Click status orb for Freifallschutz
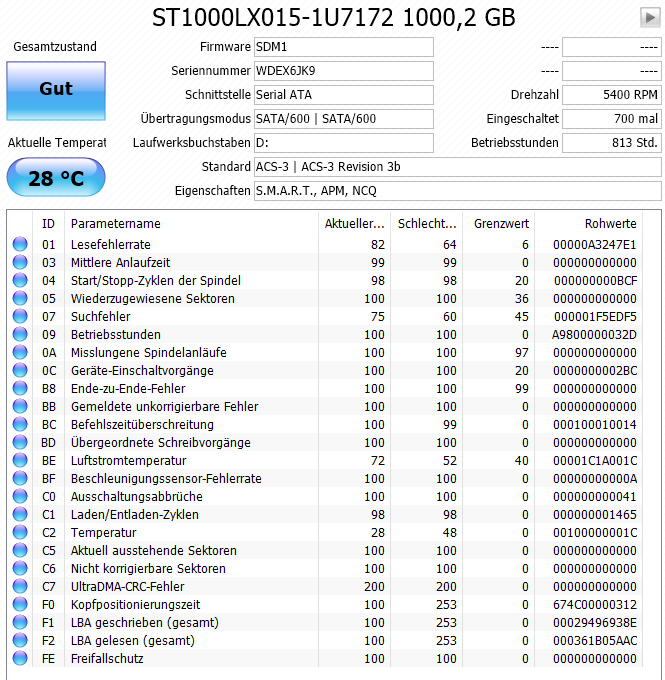 point(20,658)
